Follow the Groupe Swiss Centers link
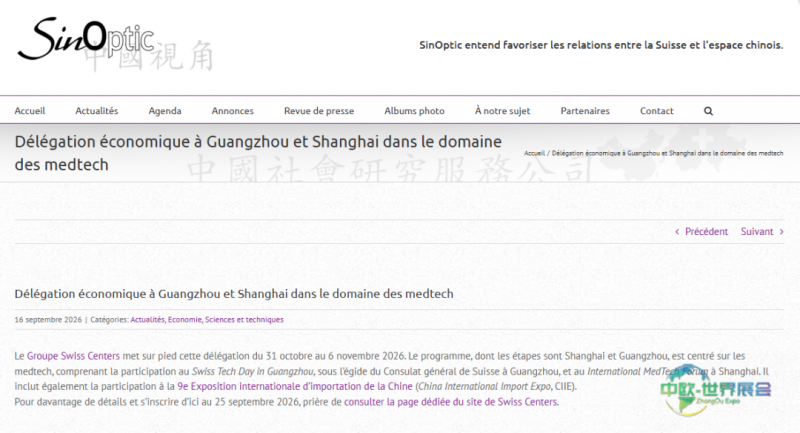 point(73,356)
